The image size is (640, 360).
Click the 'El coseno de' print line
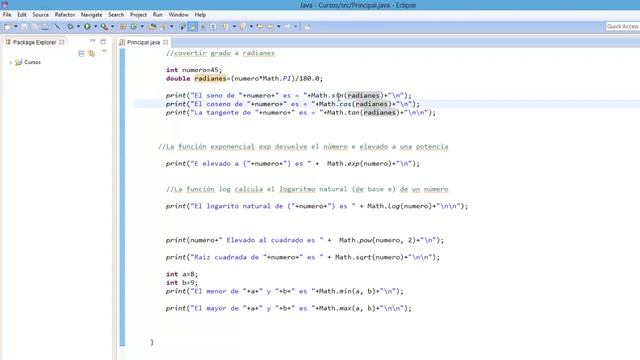[x=293, y=104]
